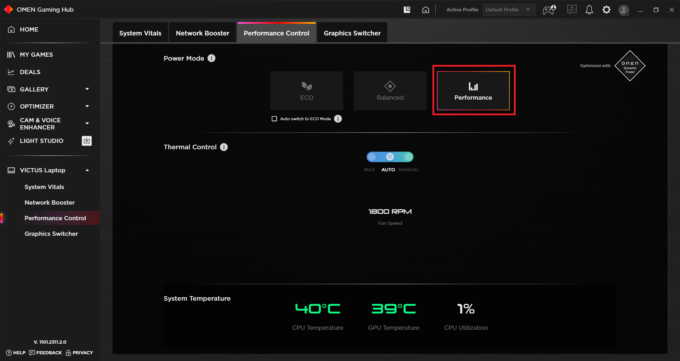Select System Vitals in sidebar tree
This screenshot has width=680, height=361.
(x=44, y=187)
